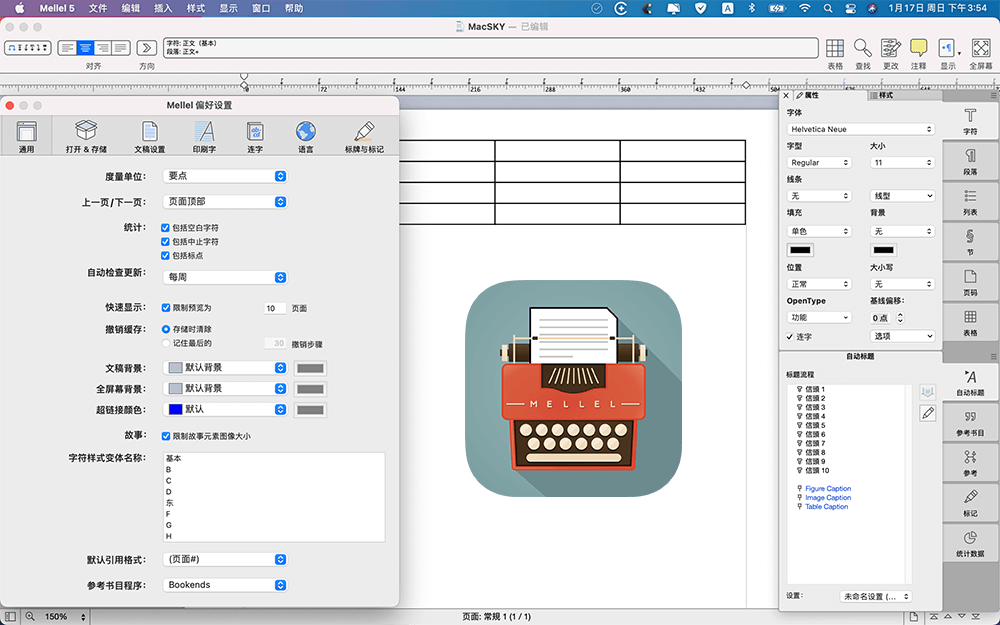Open the 字符 palette in sidebar
The image size is (1000, 625).
click(x=970, y=120)
